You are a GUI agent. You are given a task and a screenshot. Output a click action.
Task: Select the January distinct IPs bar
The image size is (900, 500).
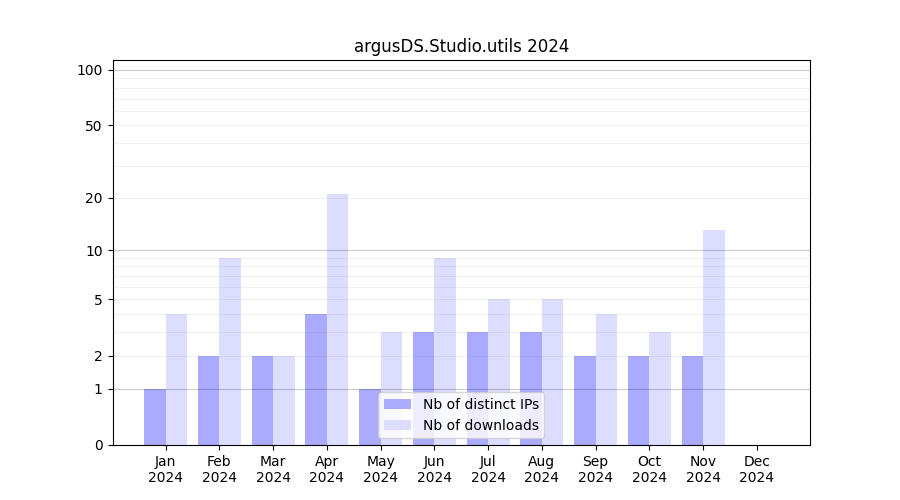(155, 417)
